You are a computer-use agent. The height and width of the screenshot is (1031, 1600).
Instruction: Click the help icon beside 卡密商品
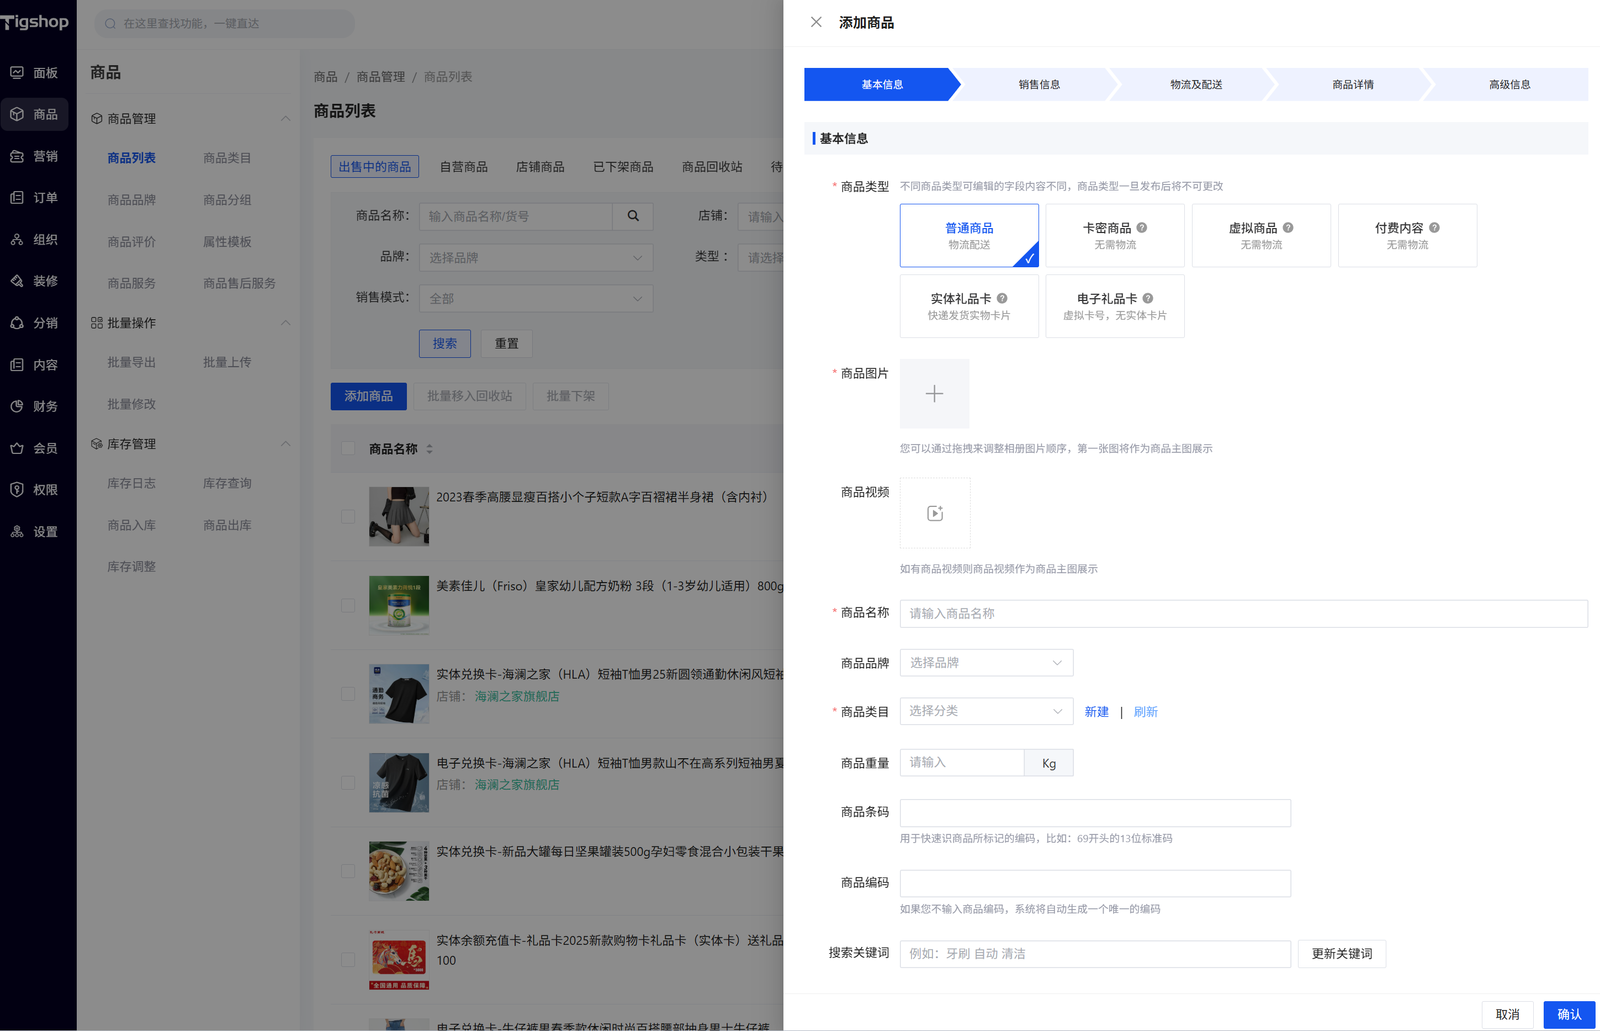coord(1141,228)
